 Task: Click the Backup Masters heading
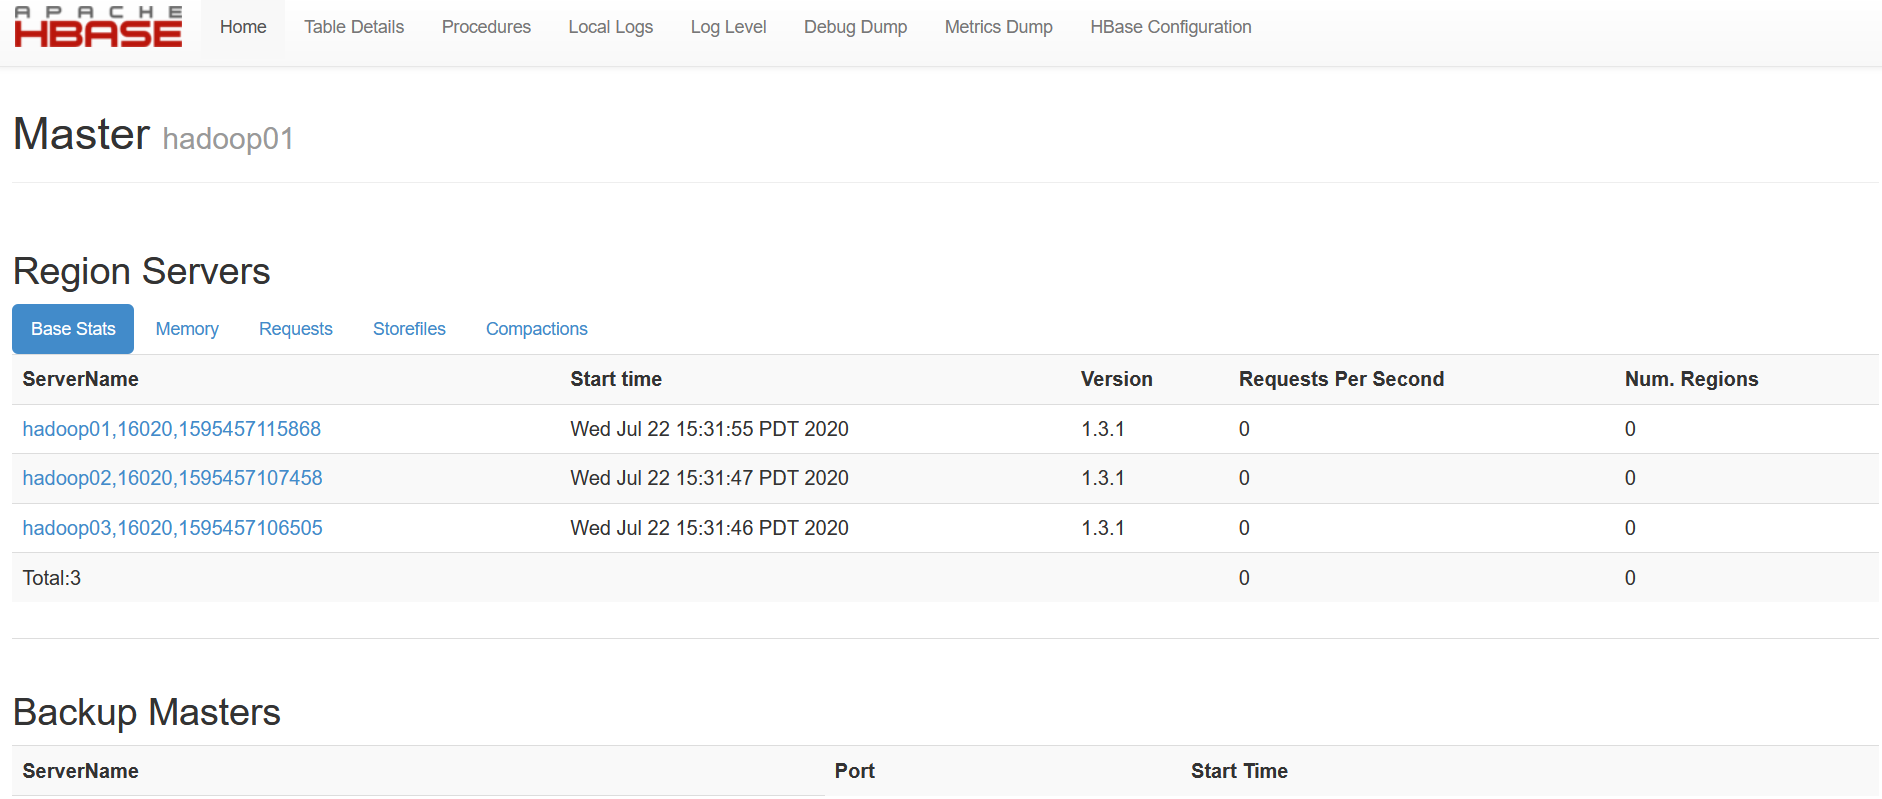point(147,713)
